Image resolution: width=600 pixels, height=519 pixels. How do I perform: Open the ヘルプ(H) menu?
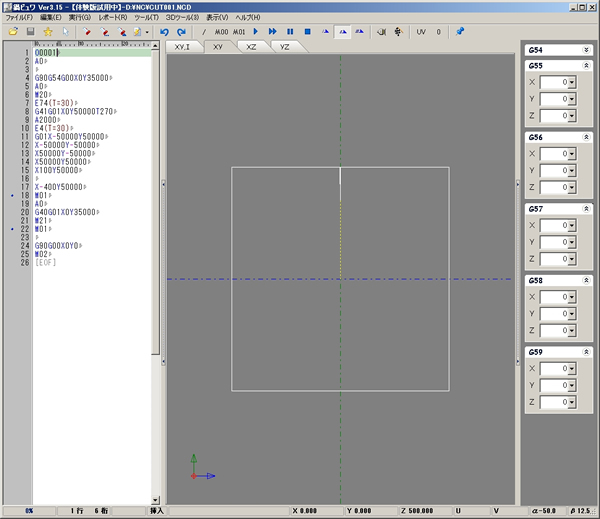point(248,17)
